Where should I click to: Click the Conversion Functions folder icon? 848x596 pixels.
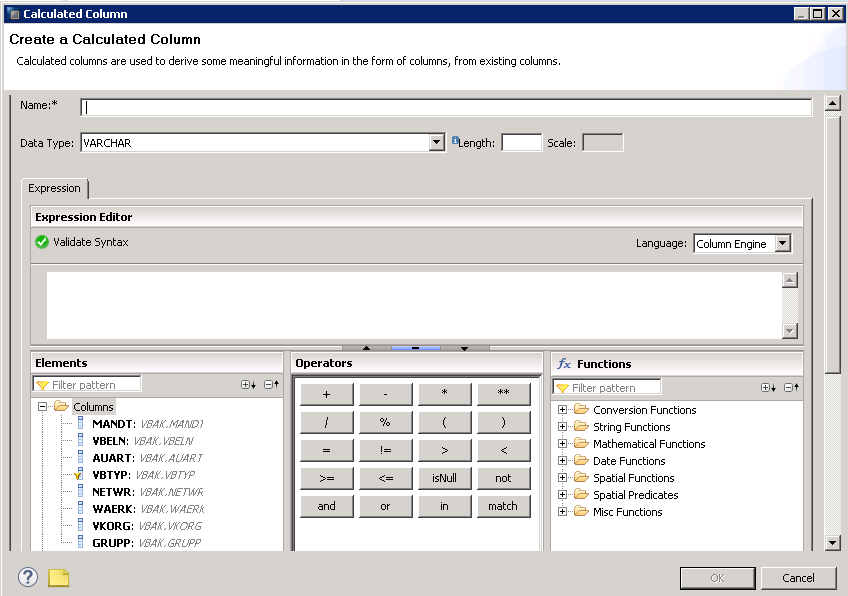pos(581,409)
